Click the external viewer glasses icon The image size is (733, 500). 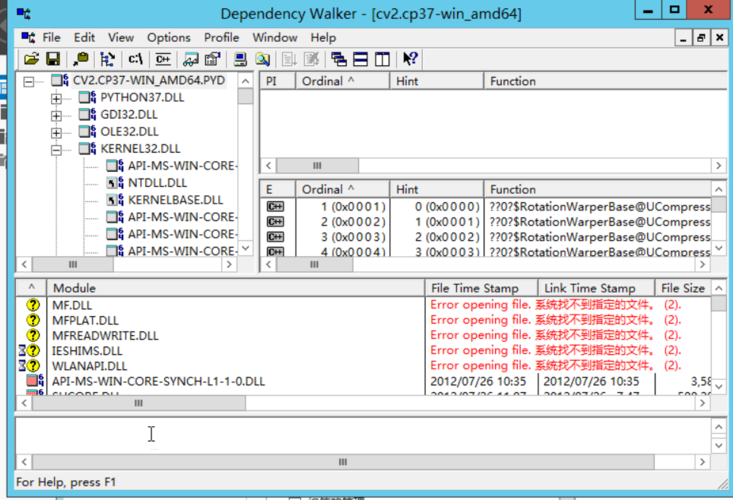(x=191, y=59)
